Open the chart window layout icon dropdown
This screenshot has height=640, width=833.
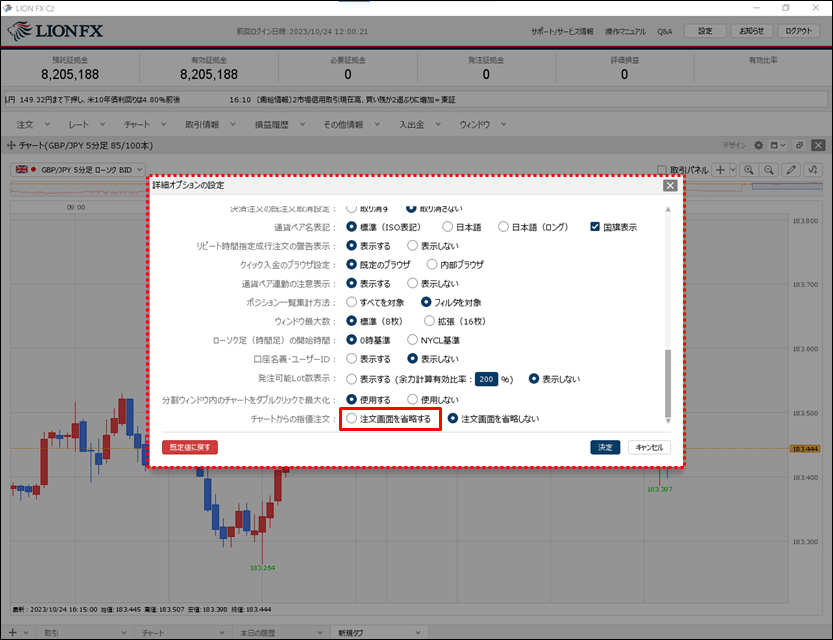(x=778, y=145)
